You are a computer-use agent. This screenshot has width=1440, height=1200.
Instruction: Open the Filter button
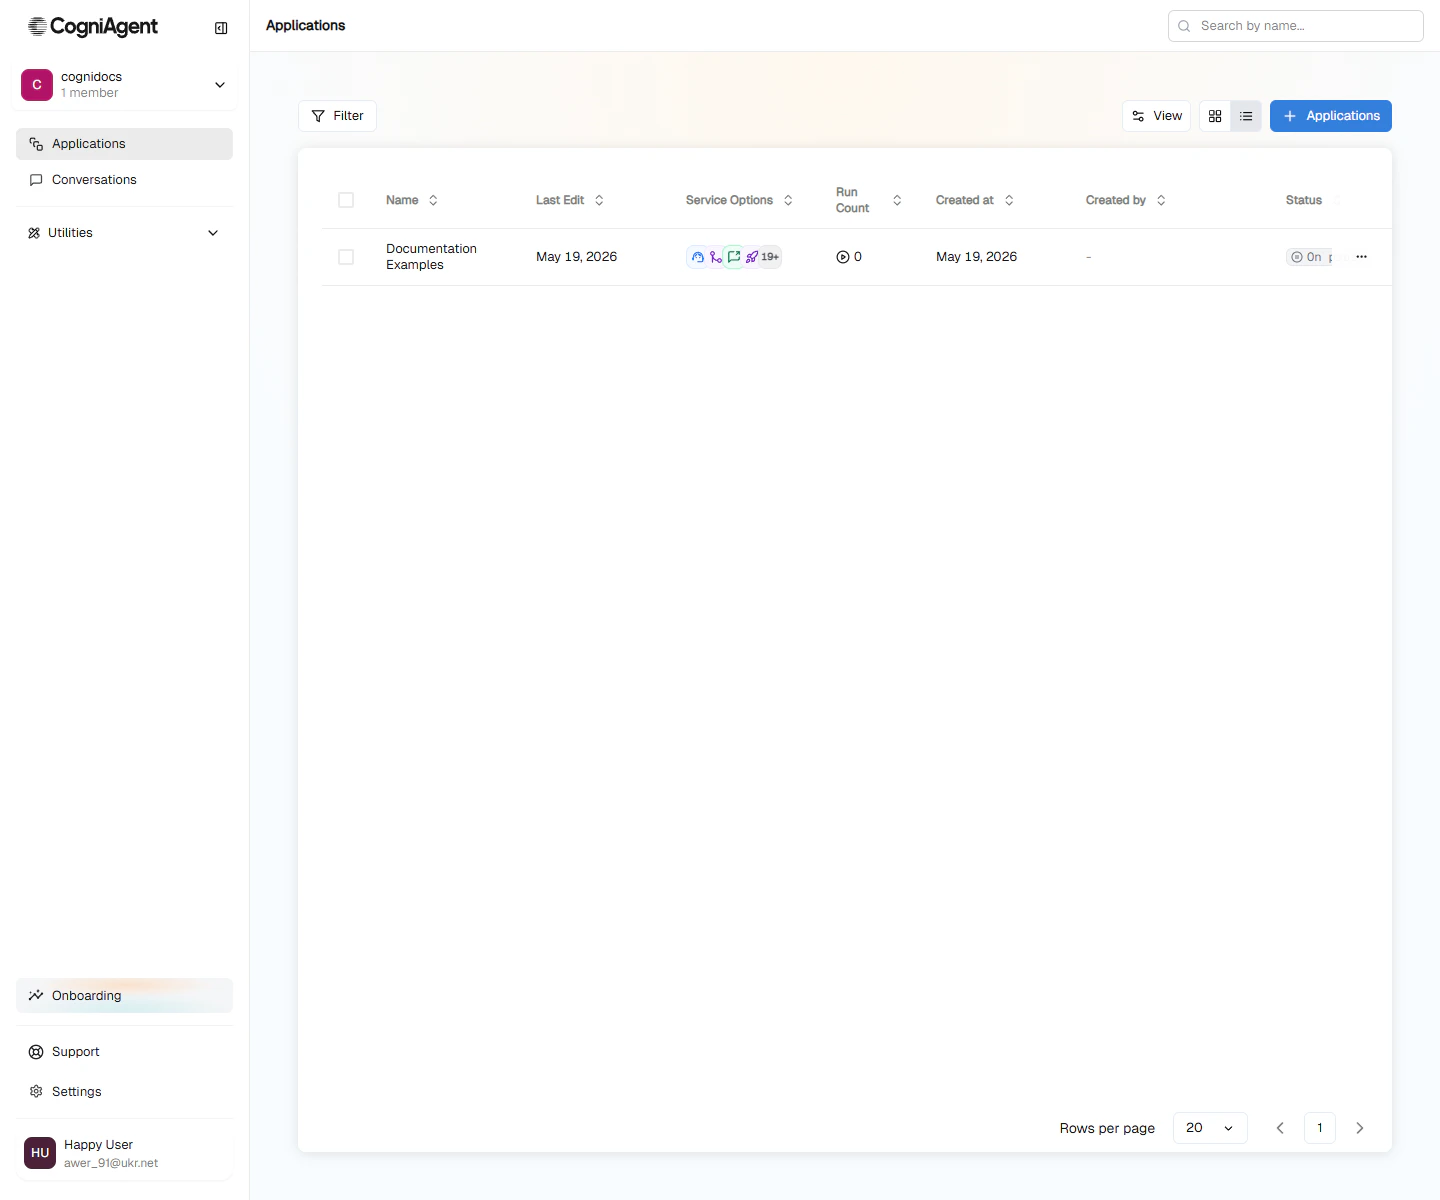337,116
